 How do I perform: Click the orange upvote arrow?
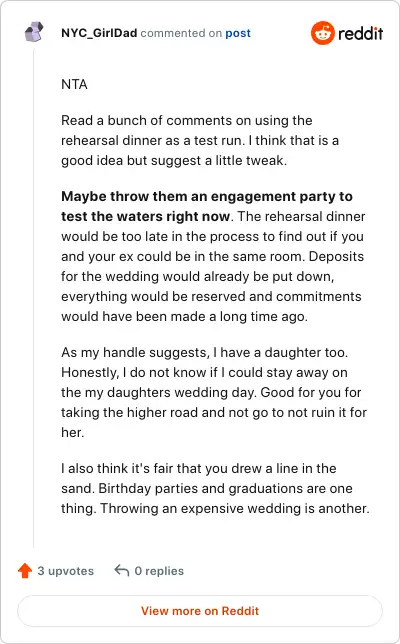click(x=25, y=570)
